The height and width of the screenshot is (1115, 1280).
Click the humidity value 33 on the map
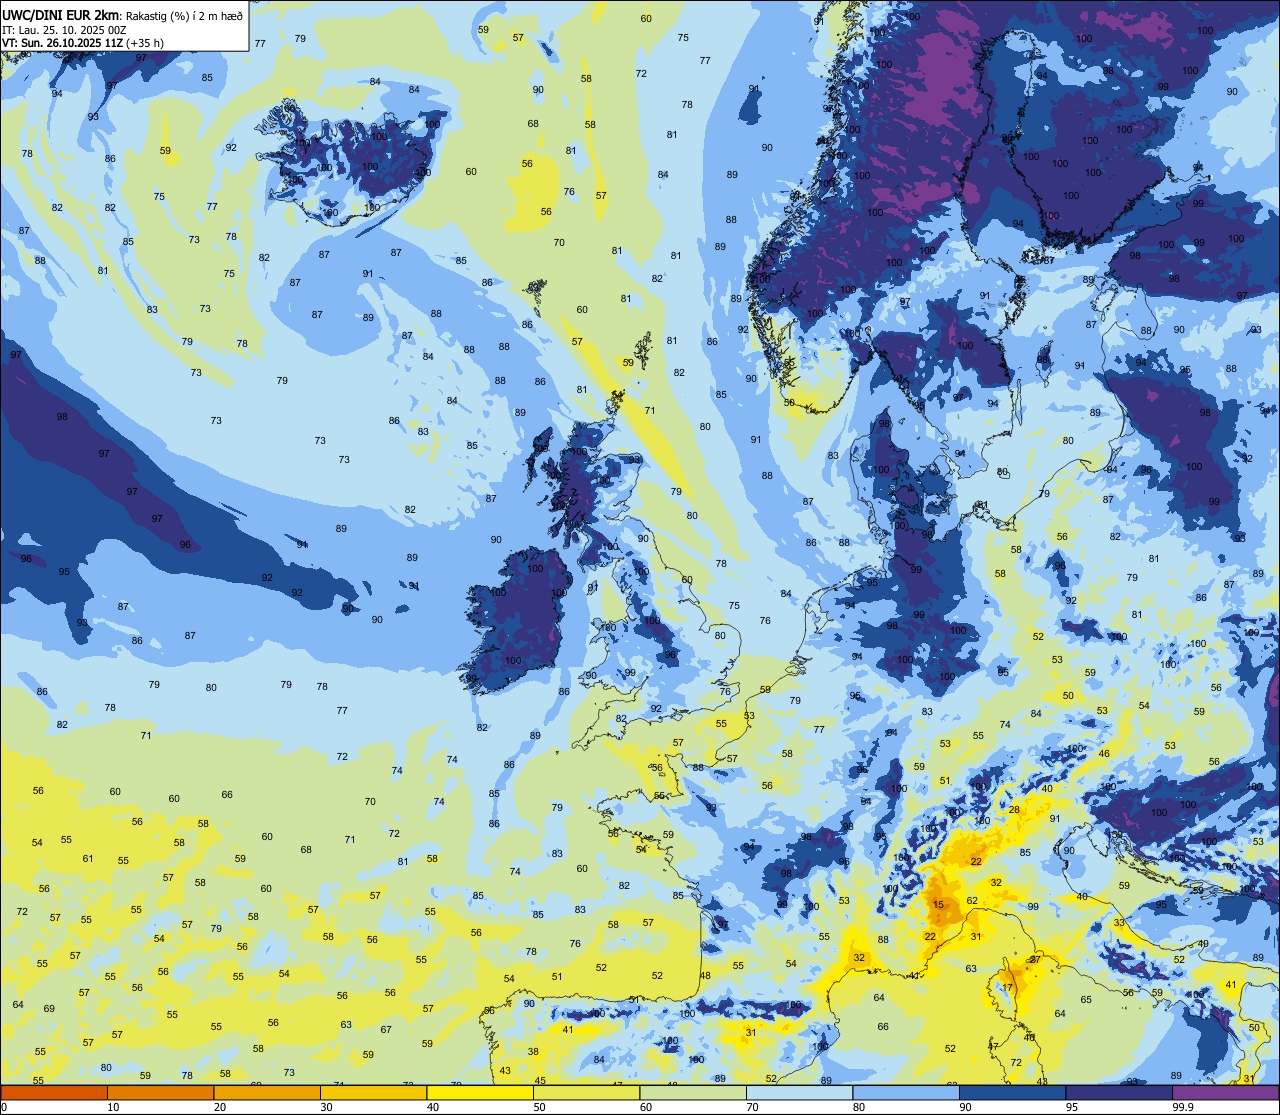tap(1119, 922)
